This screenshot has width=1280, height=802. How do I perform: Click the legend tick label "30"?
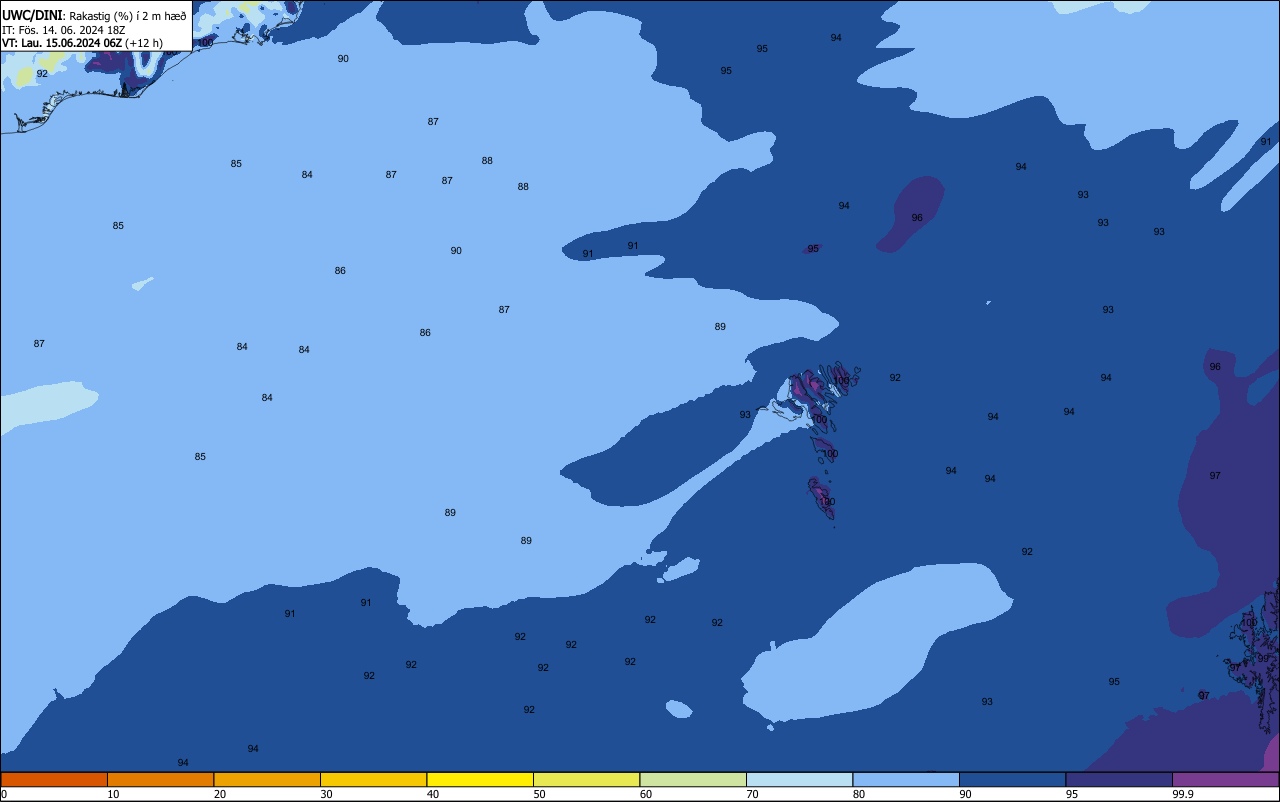pyautogui.click(x=326, y=794)
